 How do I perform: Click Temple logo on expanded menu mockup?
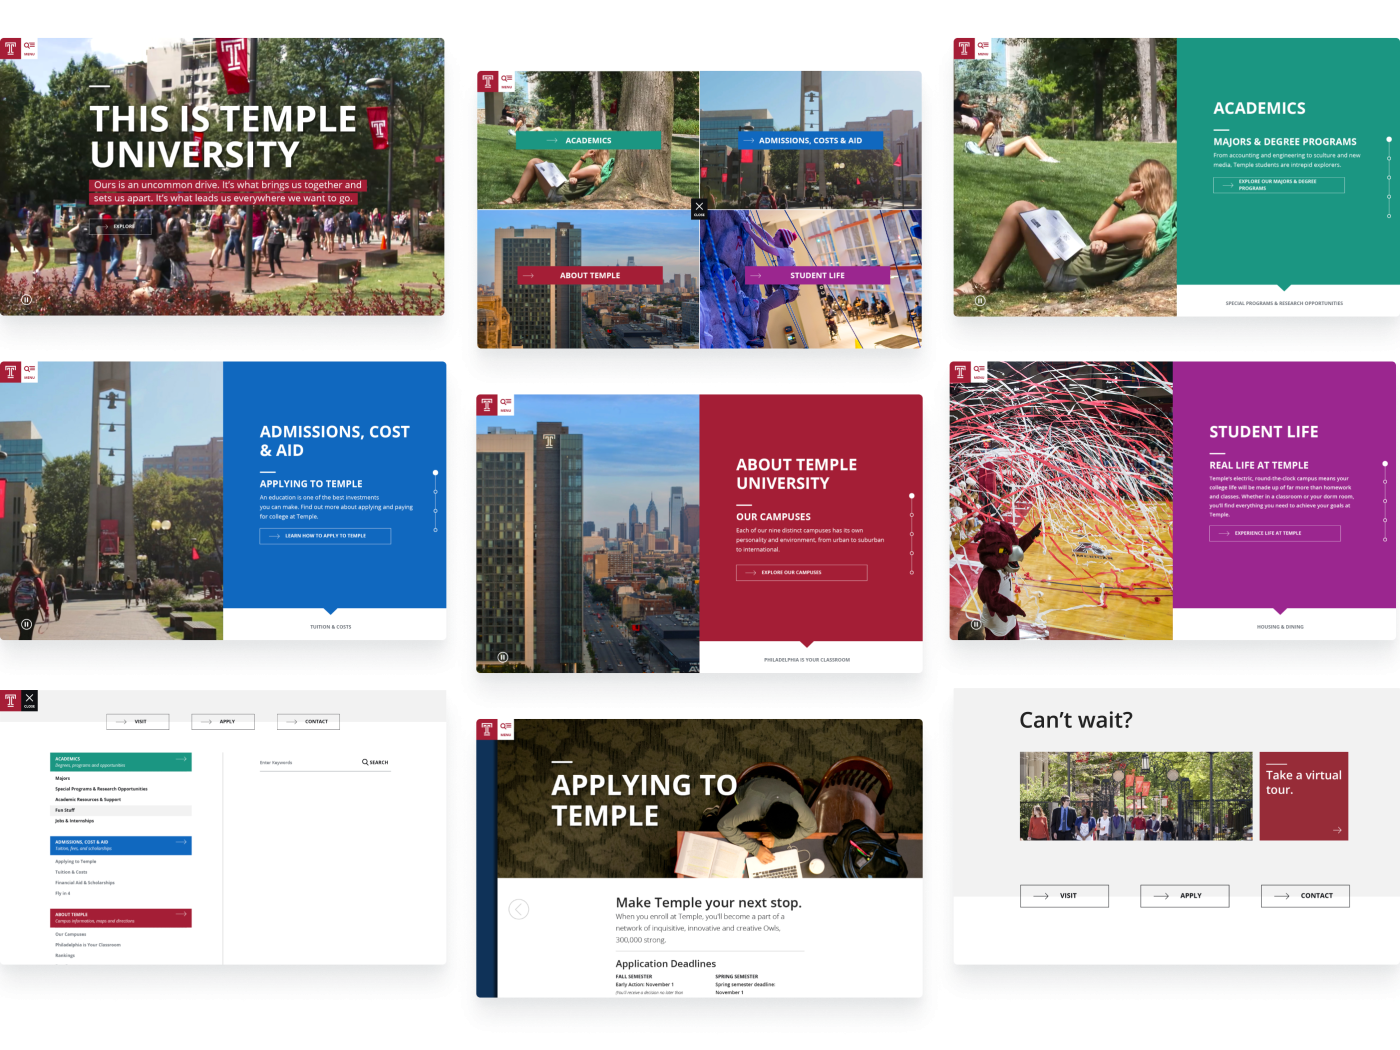10,700
